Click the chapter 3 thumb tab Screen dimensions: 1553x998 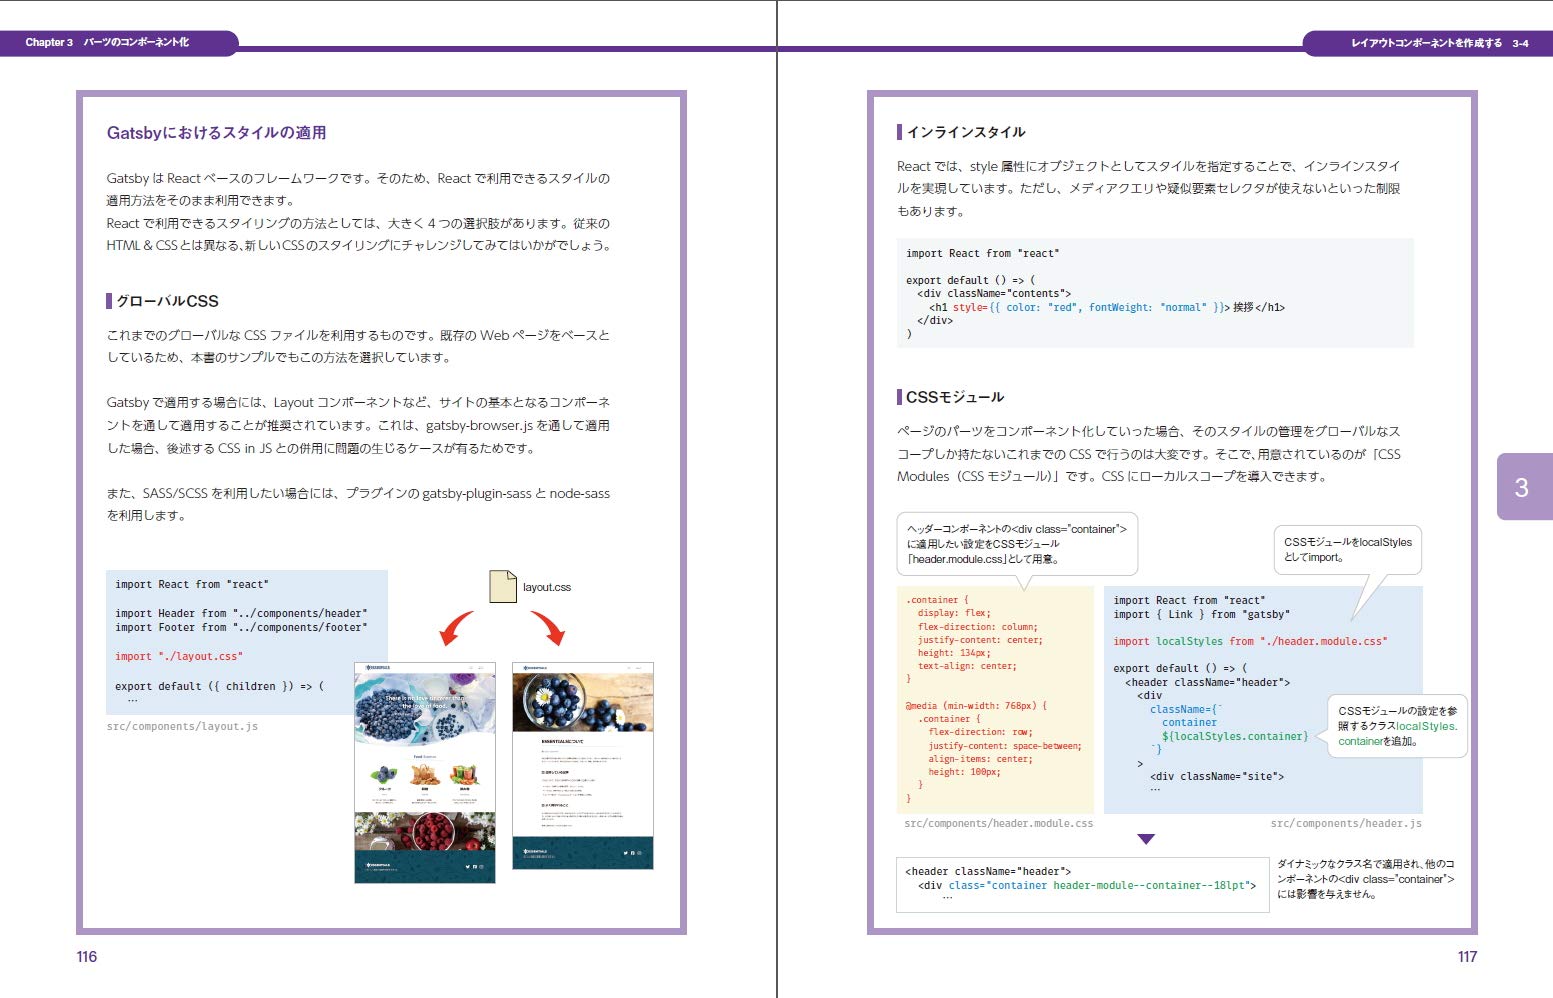click(1524, 487)
